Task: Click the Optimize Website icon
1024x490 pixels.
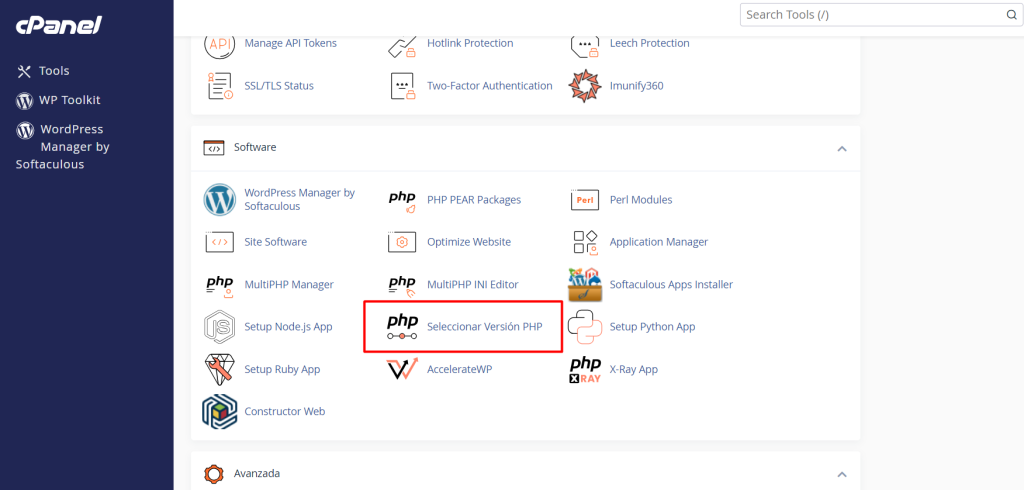Action: [402, 242]
